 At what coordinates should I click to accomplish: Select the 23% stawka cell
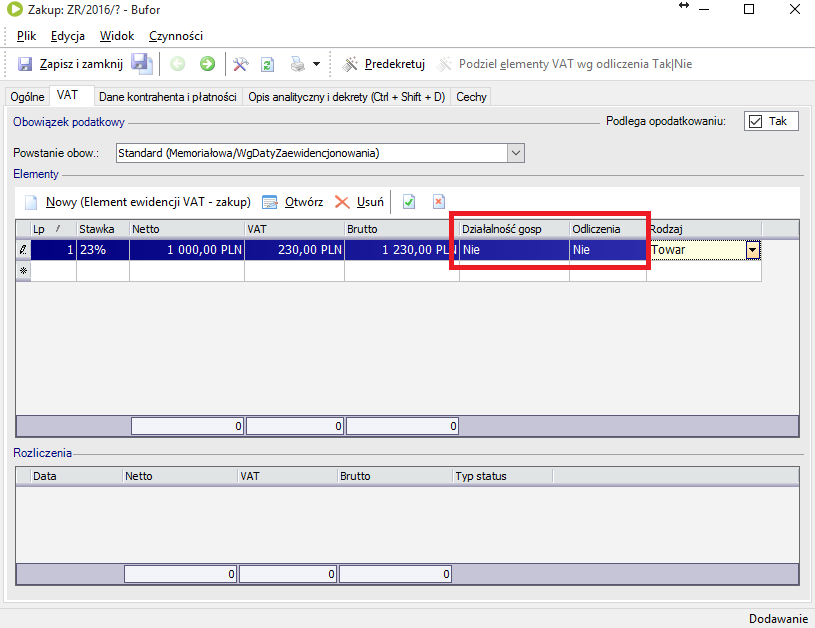103,250
